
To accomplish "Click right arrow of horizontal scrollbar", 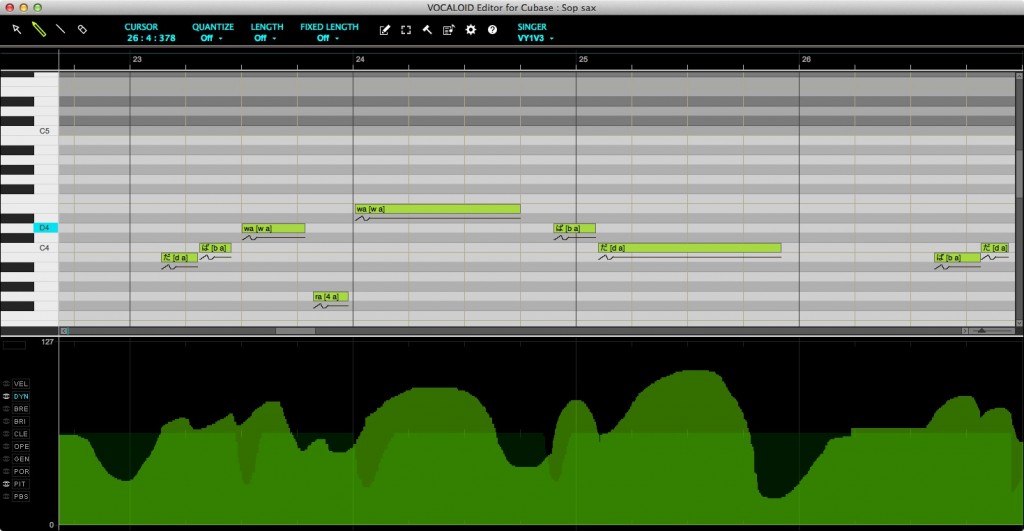I will click(x=965, y=331).
